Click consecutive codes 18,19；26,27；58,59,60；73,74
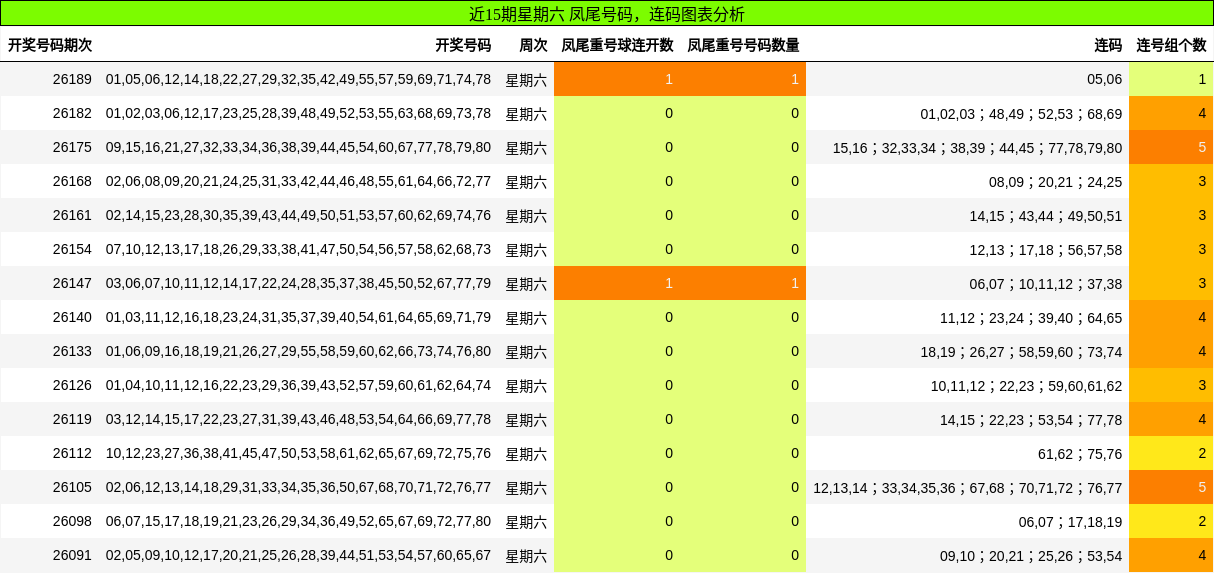This screenshot has width=1214, height=573. pyautogui.click(x=1022, y=351)
